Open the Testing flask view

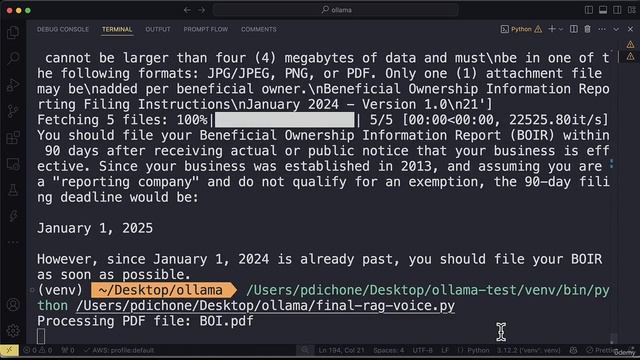(13, 190)
